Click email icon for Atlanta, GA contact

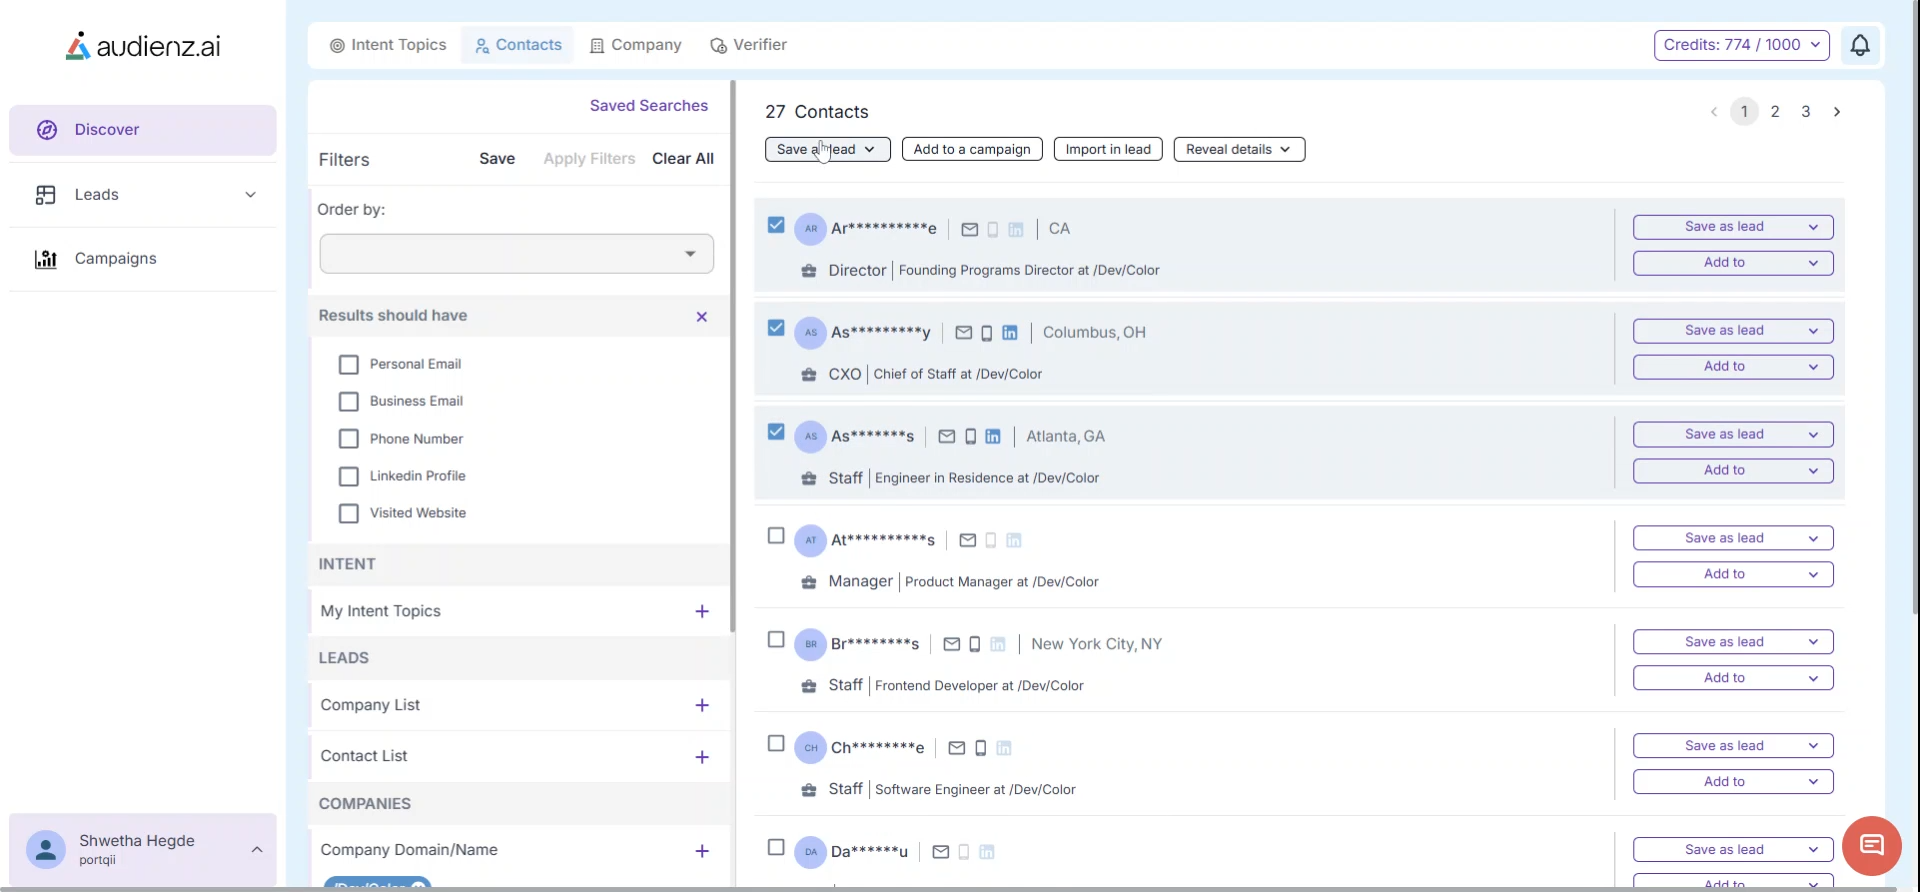946,437
